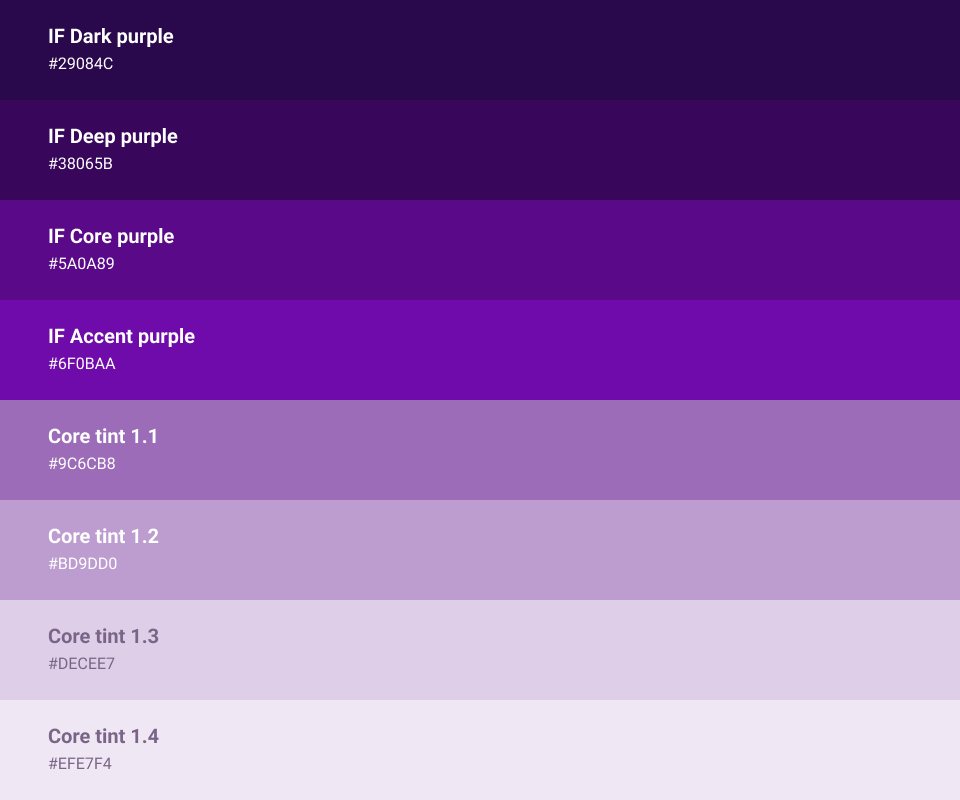Select the #BD9DD0 hex code

[83, 564]
